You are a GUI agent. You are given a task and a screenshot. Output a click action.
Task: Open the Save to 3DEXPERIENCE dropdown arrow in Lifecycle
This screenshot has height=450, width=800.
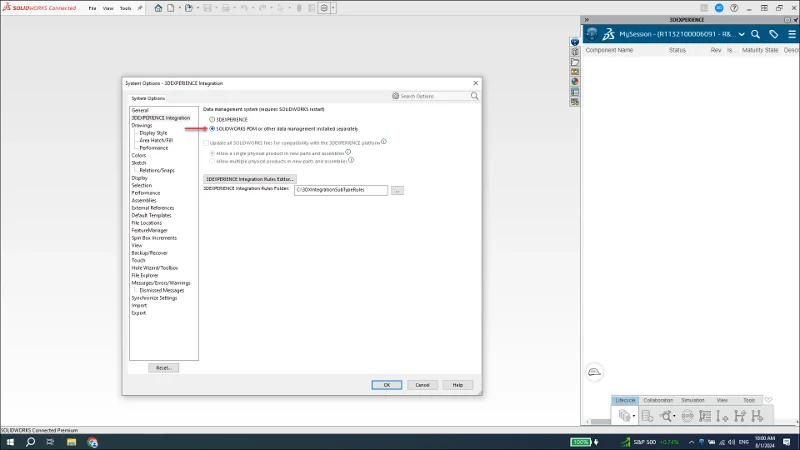tap(634, 416)
